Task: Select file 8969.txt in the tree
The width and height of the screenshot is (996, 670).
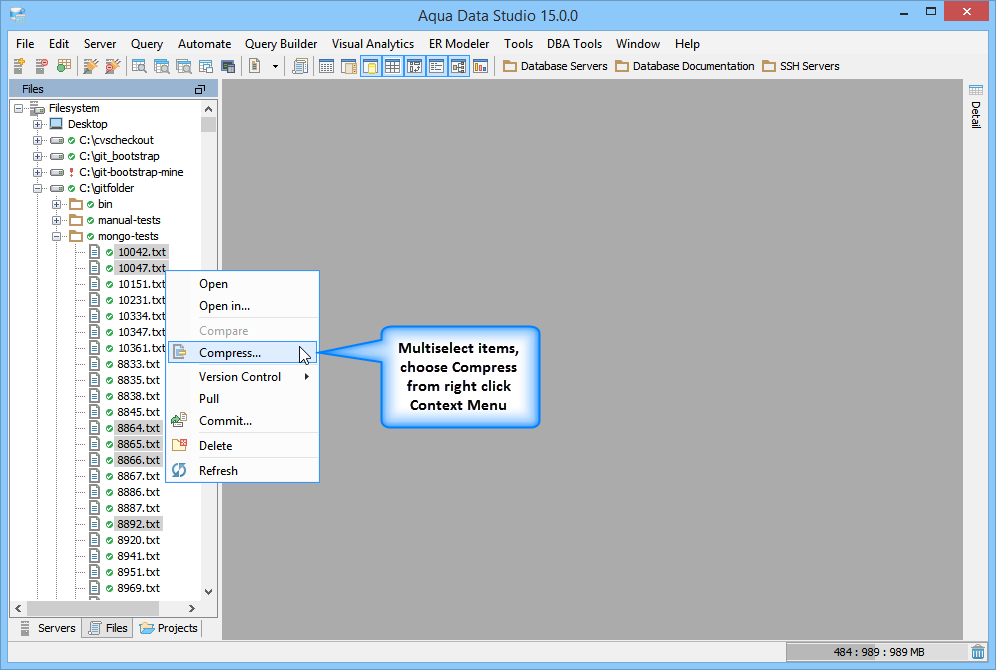Action: [138, 588]
